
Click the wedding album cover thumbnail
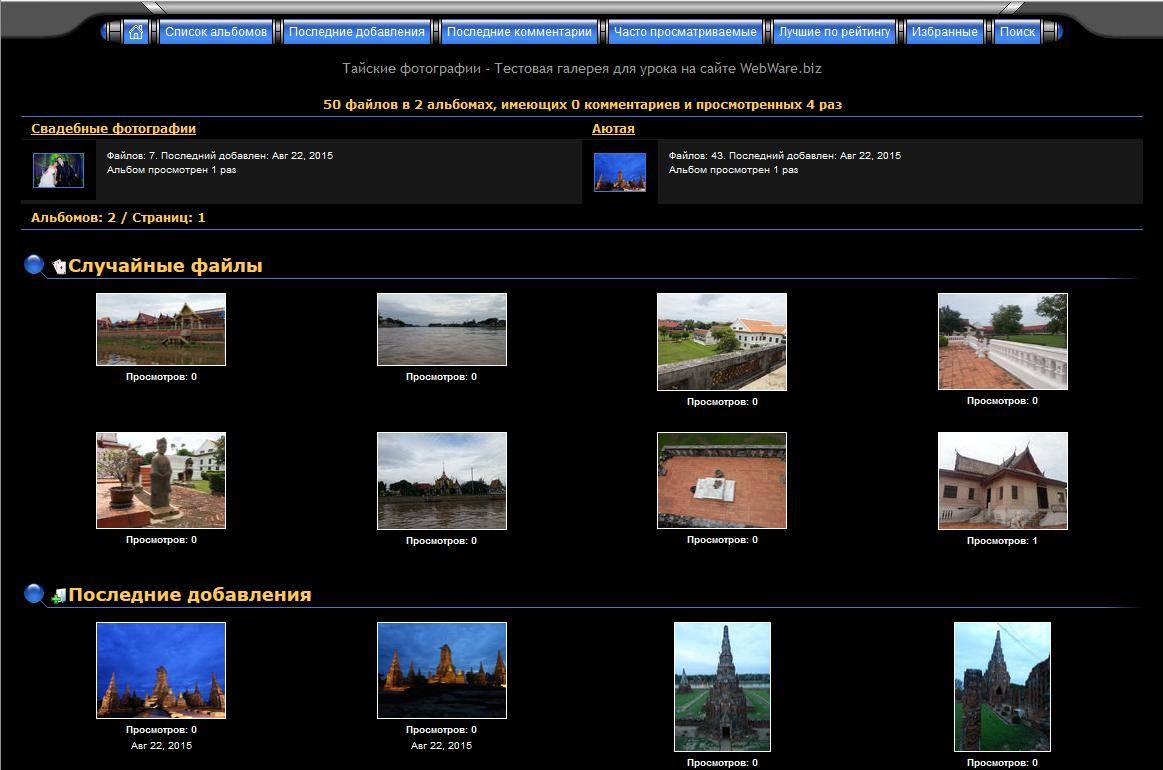pos(58,171)
